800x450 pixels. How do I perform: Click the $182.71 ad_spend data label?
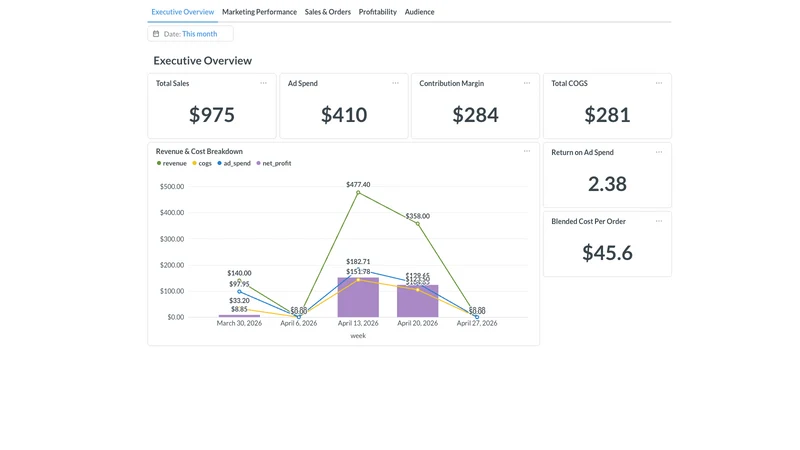[358, 261]
